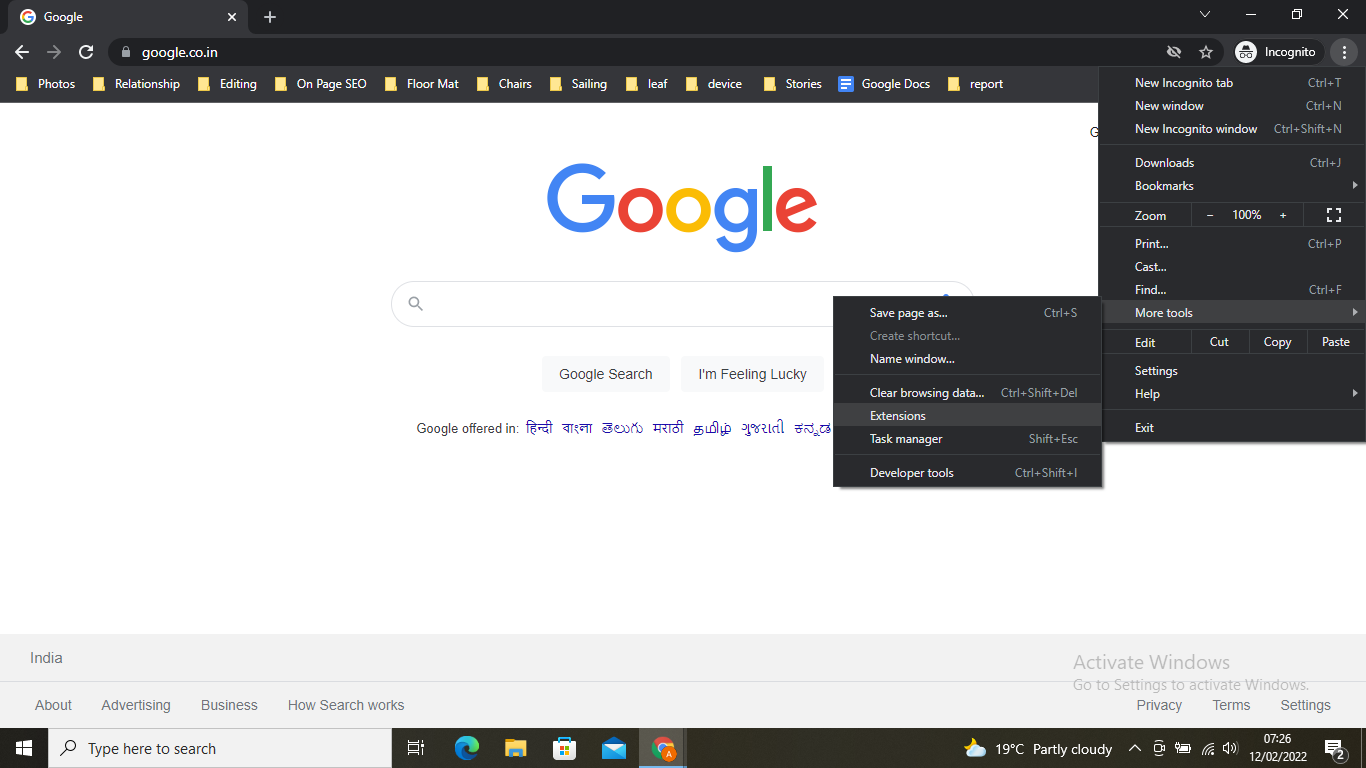
Task: Open the three-dot Chrome menu
Action: [1345, 52]
